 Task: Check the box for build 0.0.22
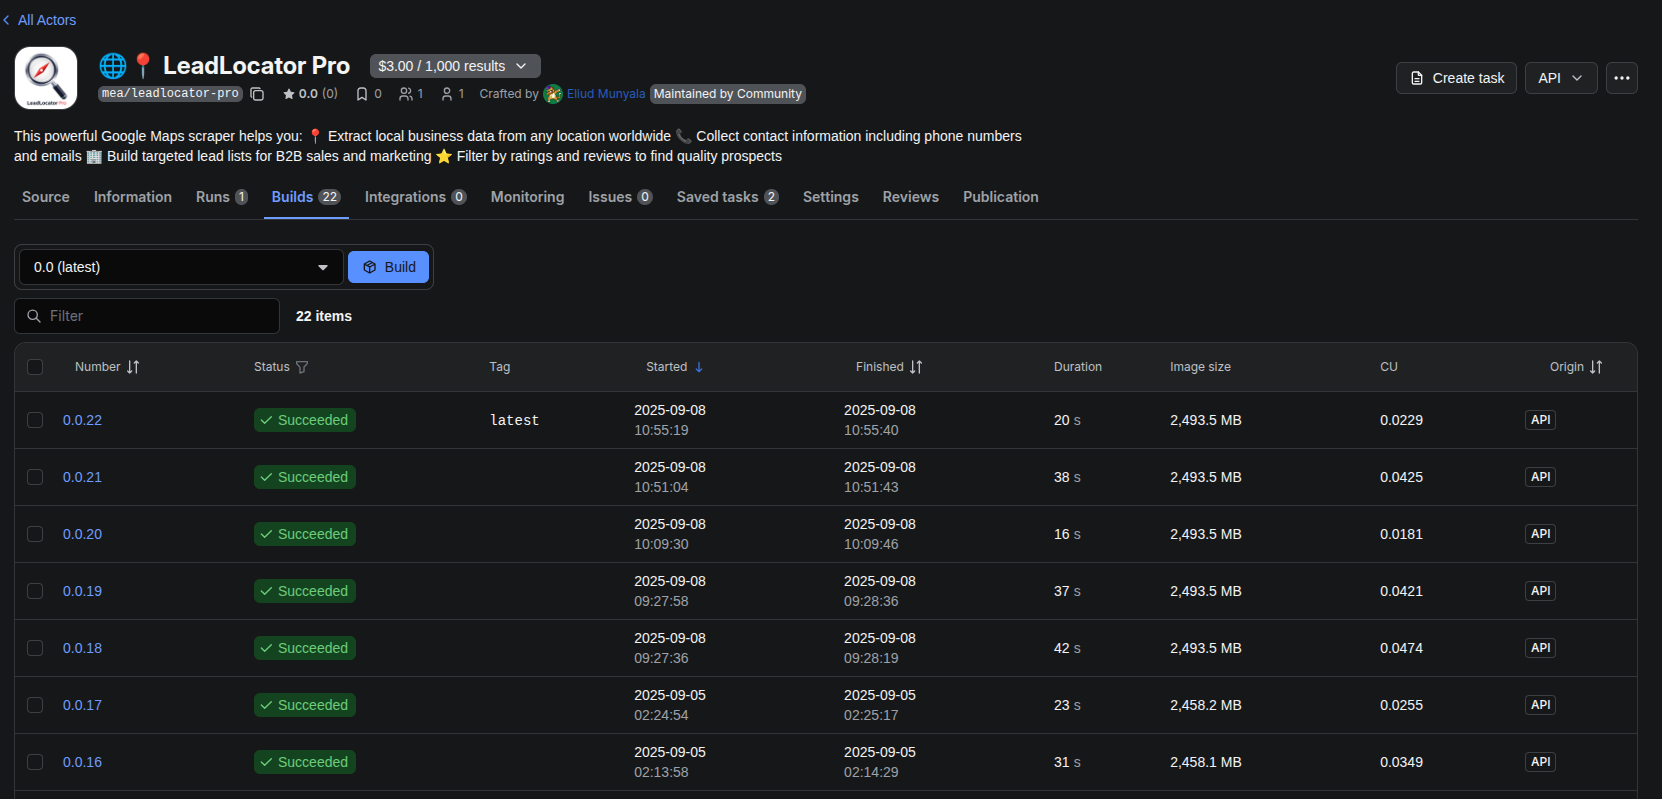[35, 420]
